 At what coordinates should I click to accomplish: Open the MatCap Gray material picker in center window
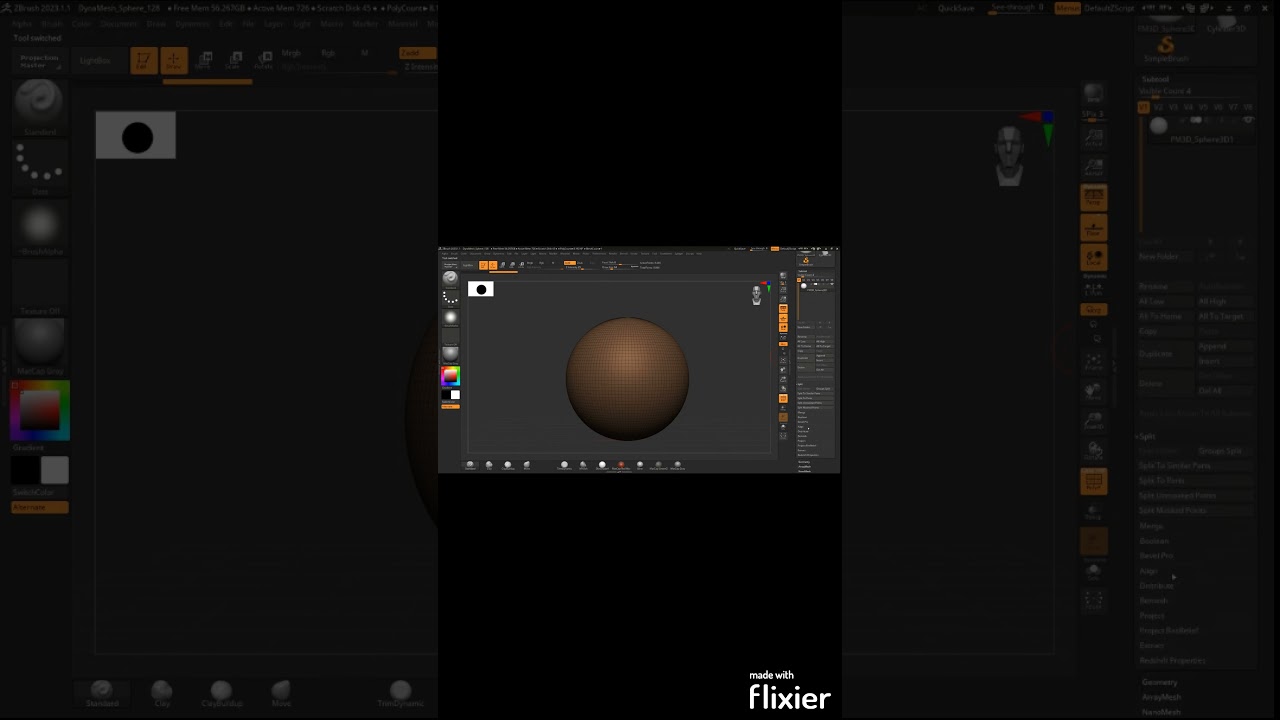click(451, 356)
